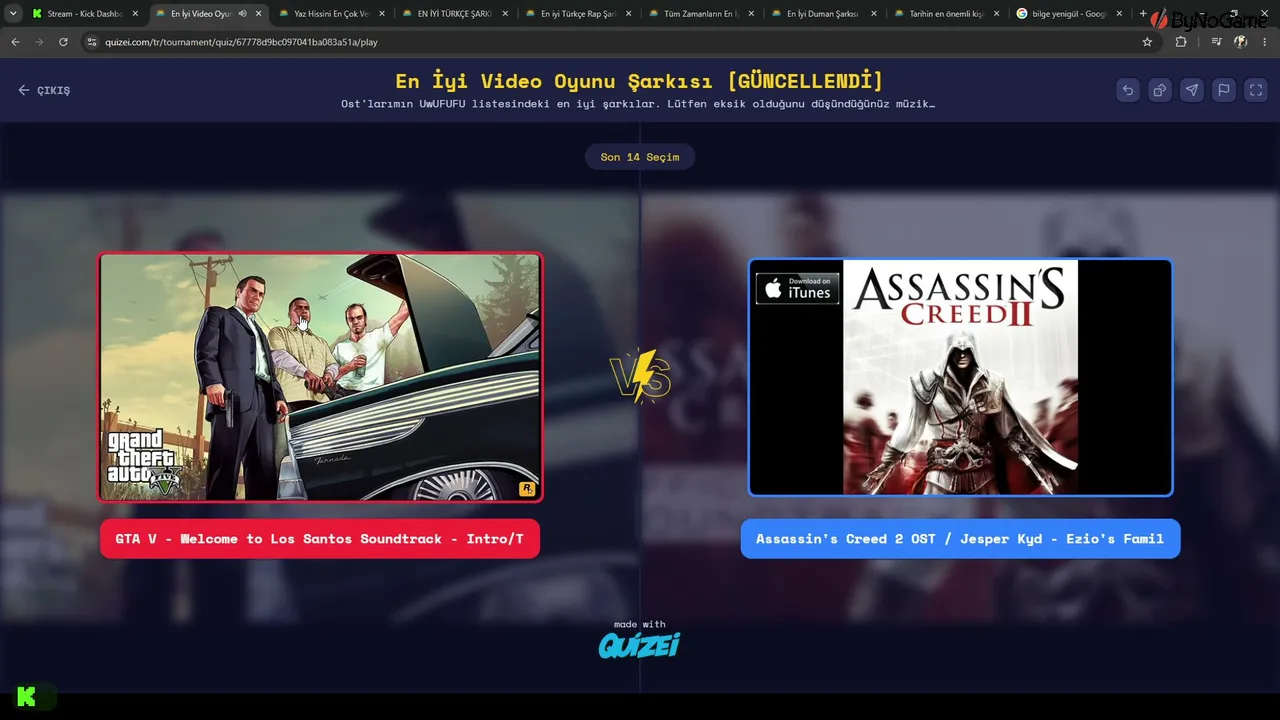Reload the current page

pyautogui.click(x=63, y=42)
